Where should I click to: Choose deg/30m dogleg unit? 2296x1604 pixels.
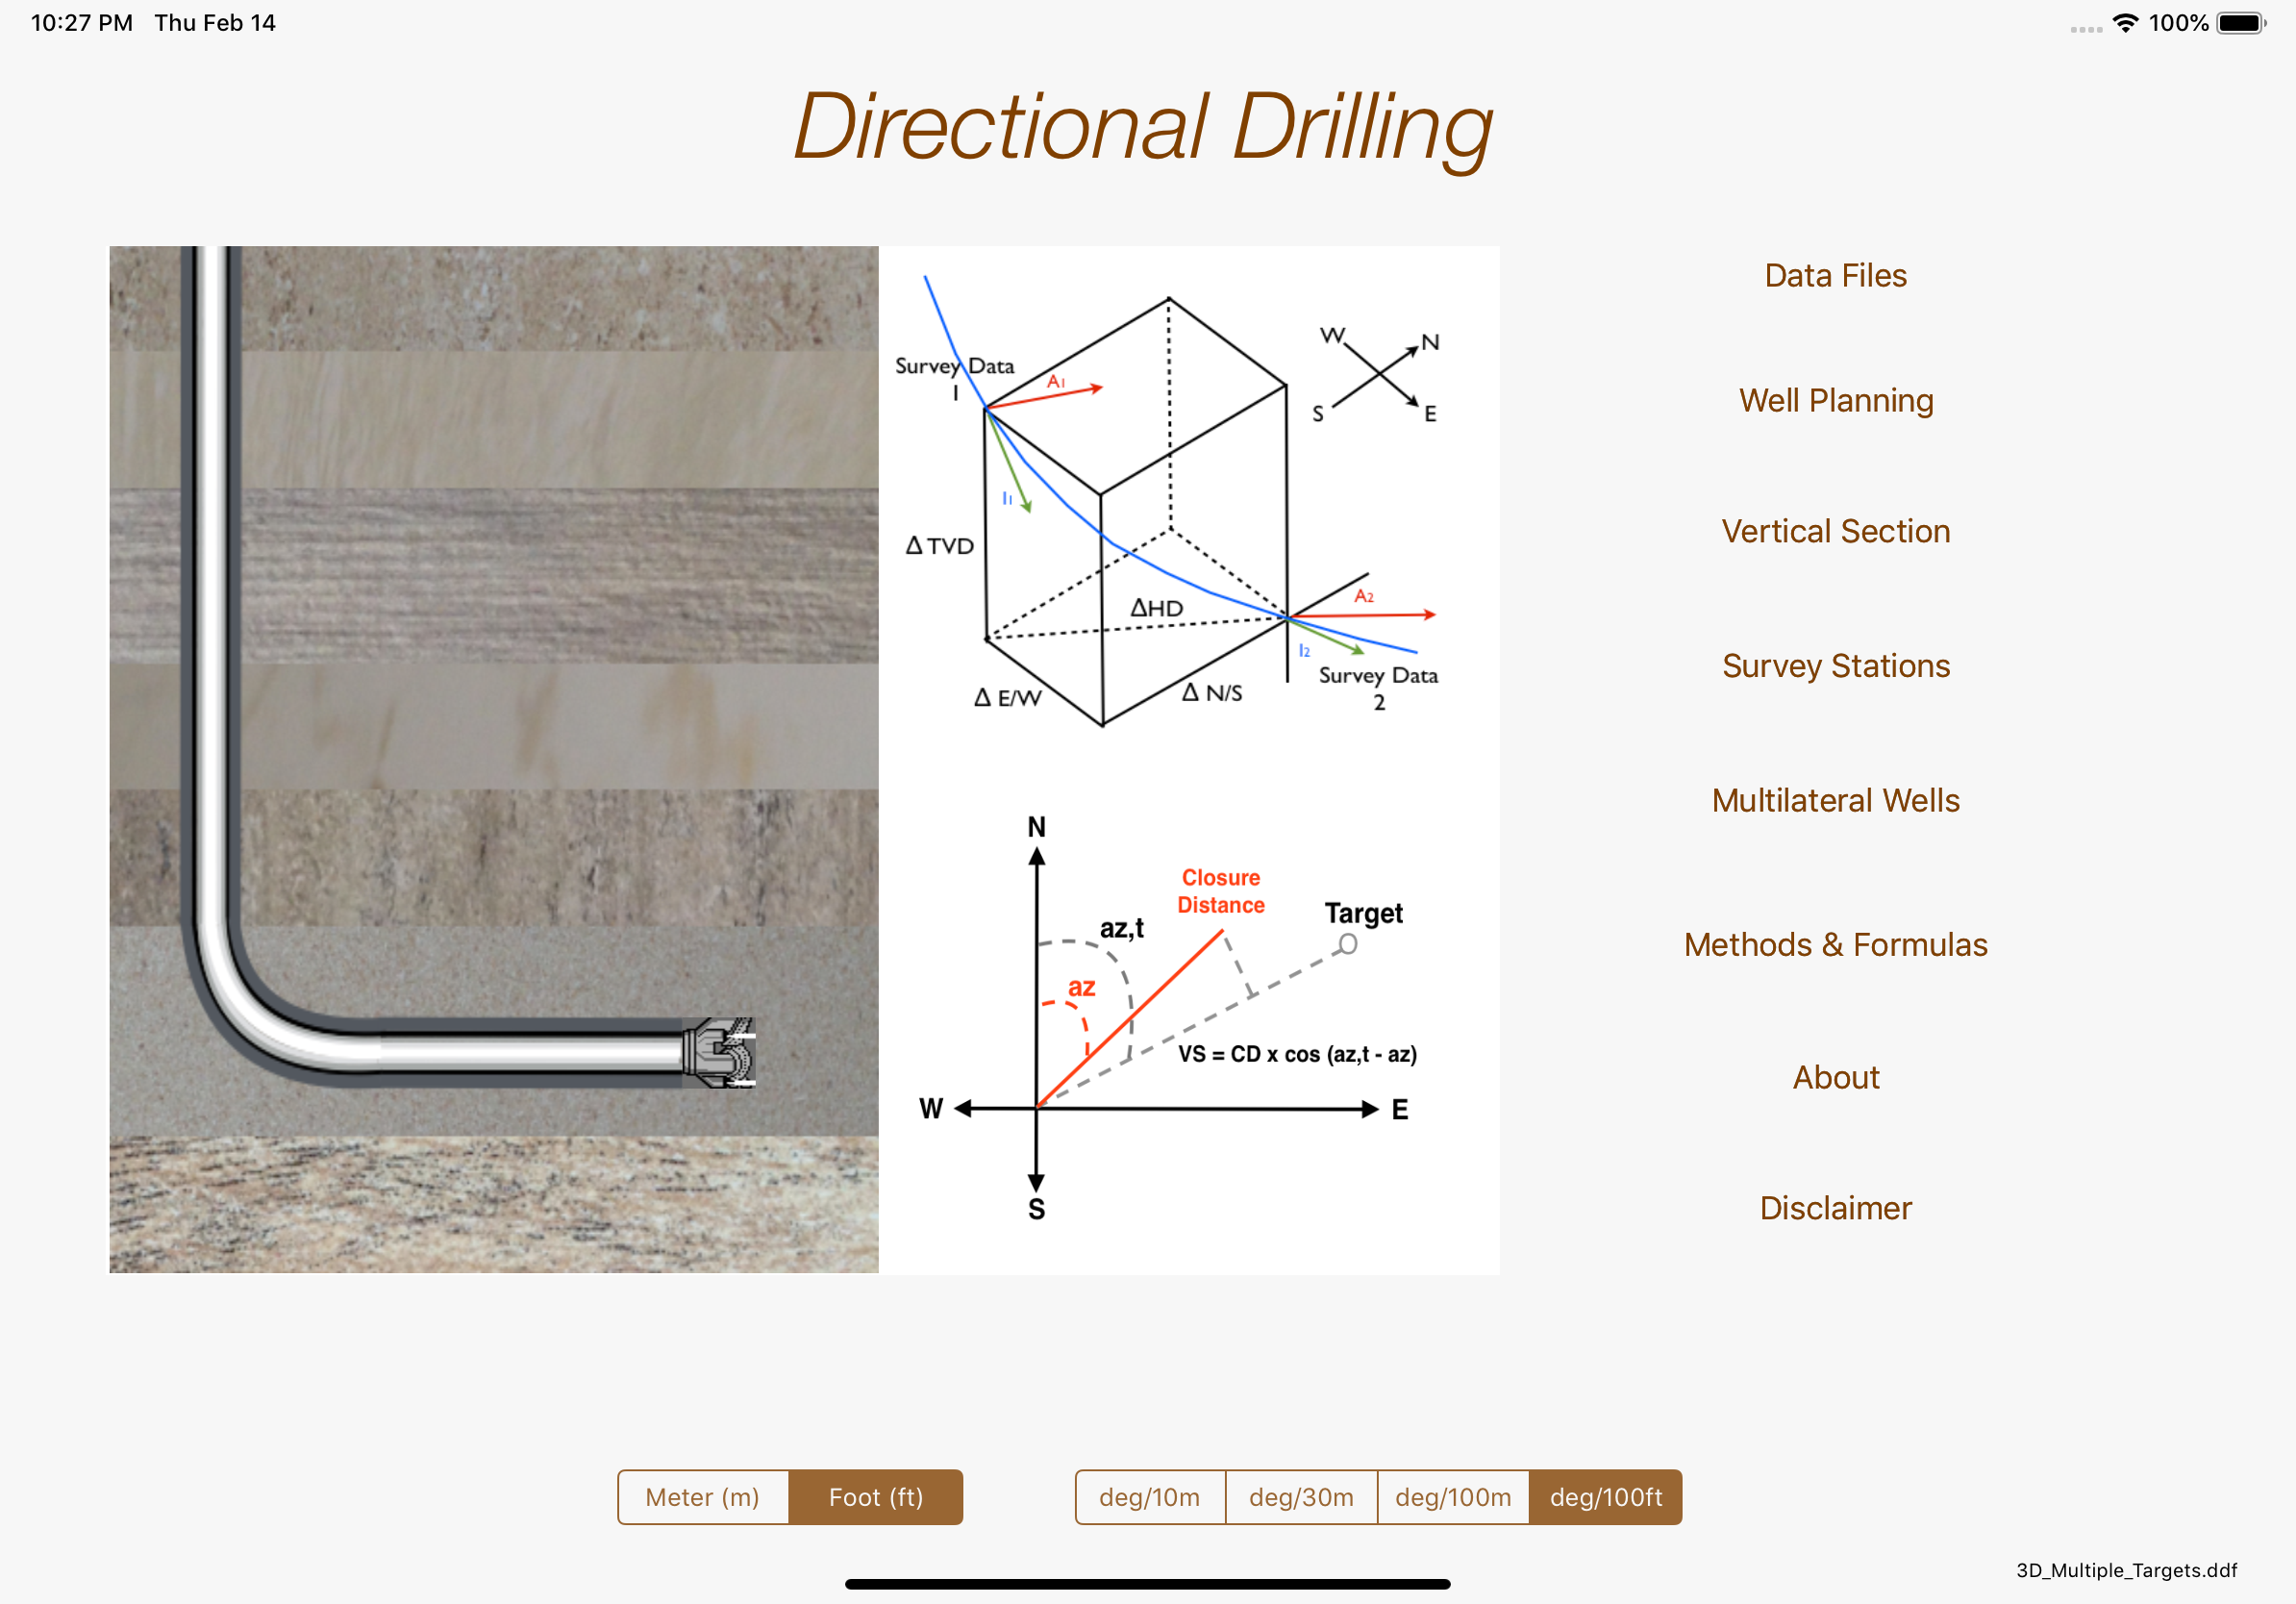[1301, 1497]
